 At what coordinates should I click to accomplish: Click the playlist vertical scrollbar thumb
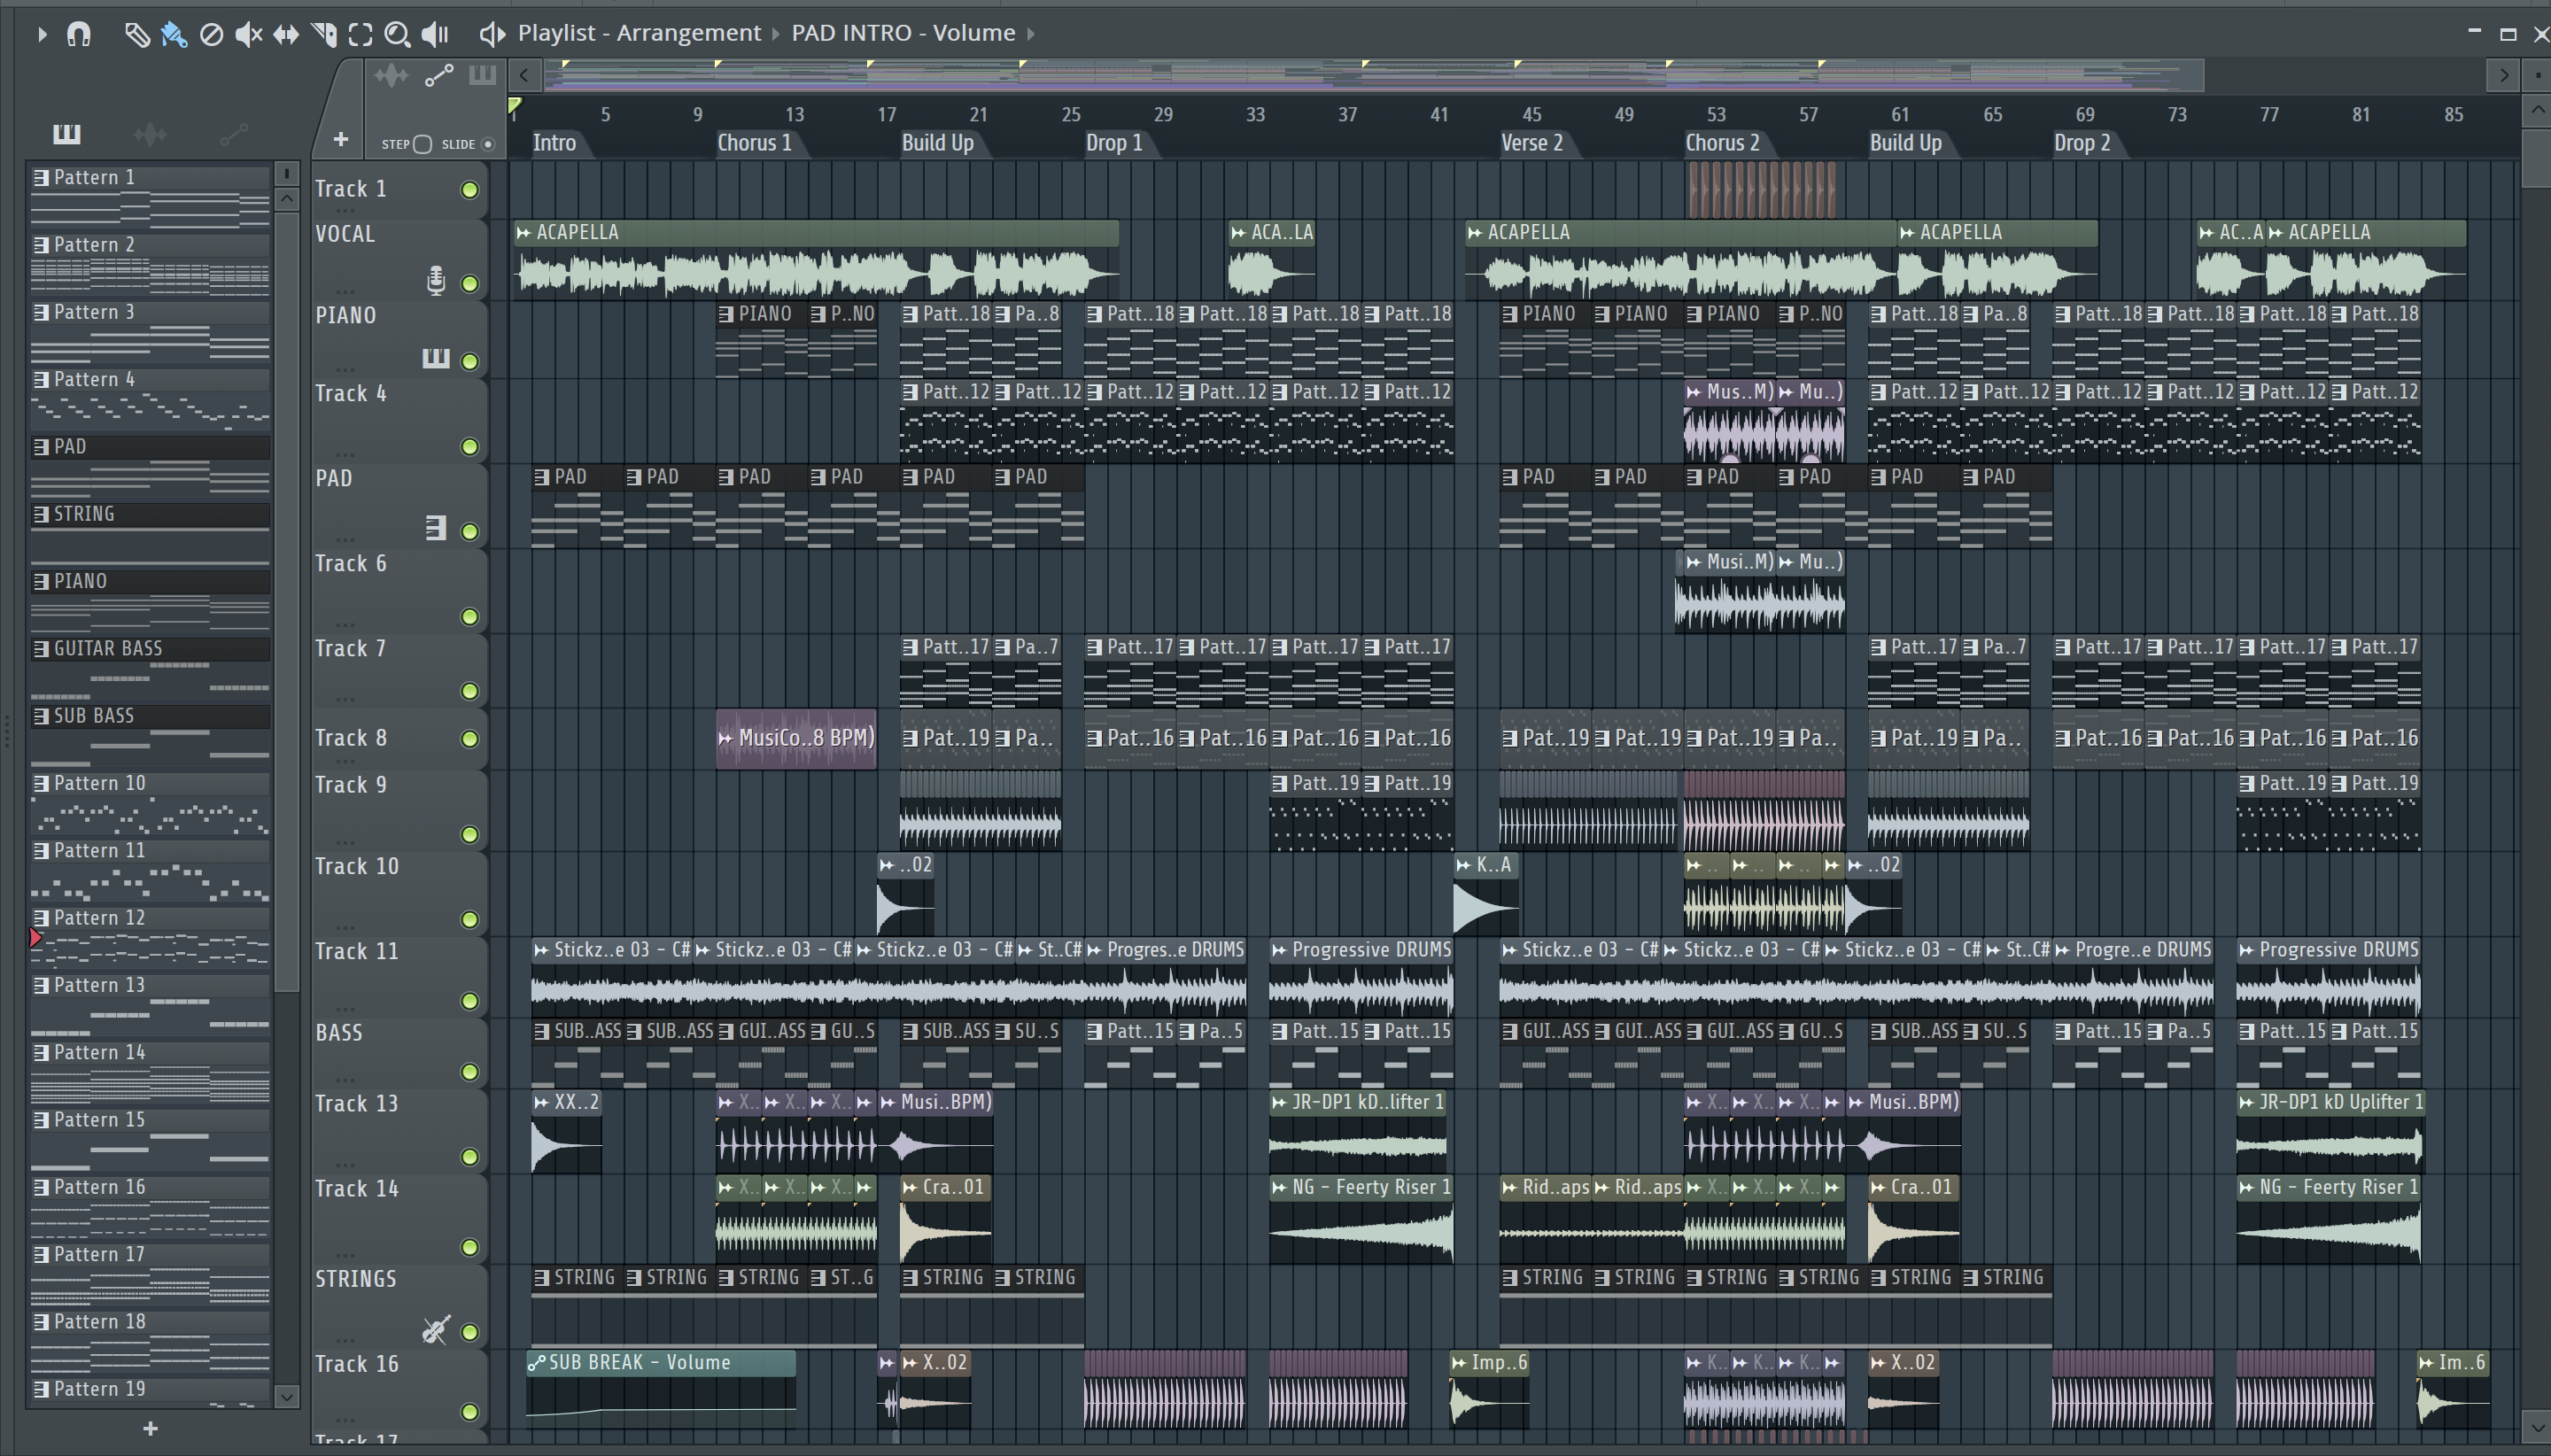pos(2537,158)
